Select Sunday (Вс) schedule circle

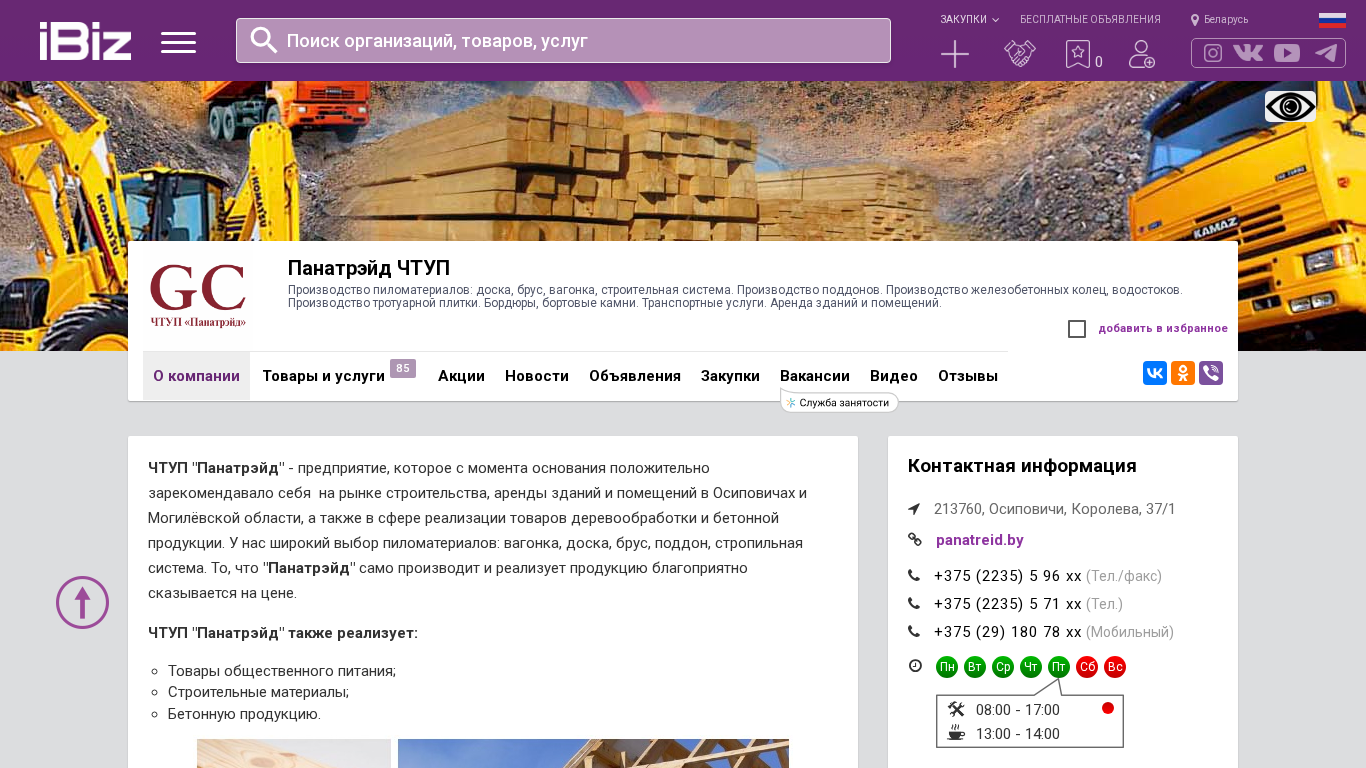[1115, 667]
